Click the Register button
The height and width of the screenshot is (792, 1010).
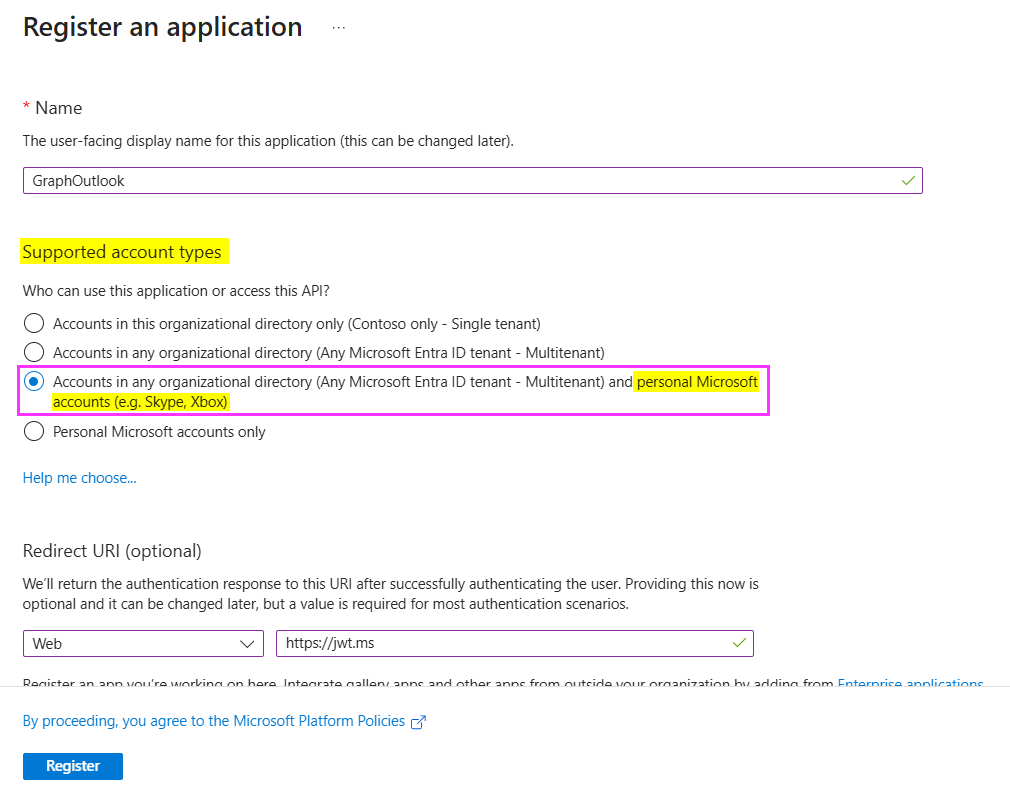[x=73, y=766]
